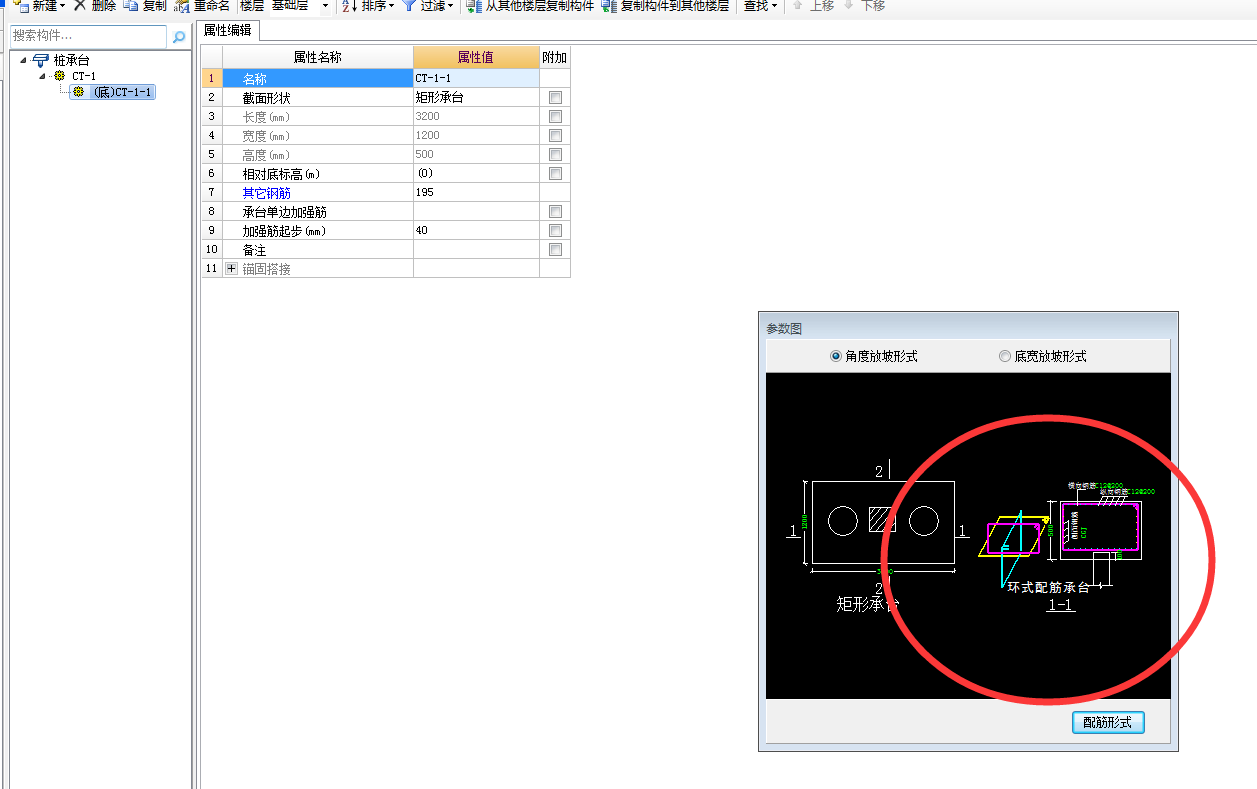
Task: Click the 宽度 value 1200
Action: coord(476,135)
